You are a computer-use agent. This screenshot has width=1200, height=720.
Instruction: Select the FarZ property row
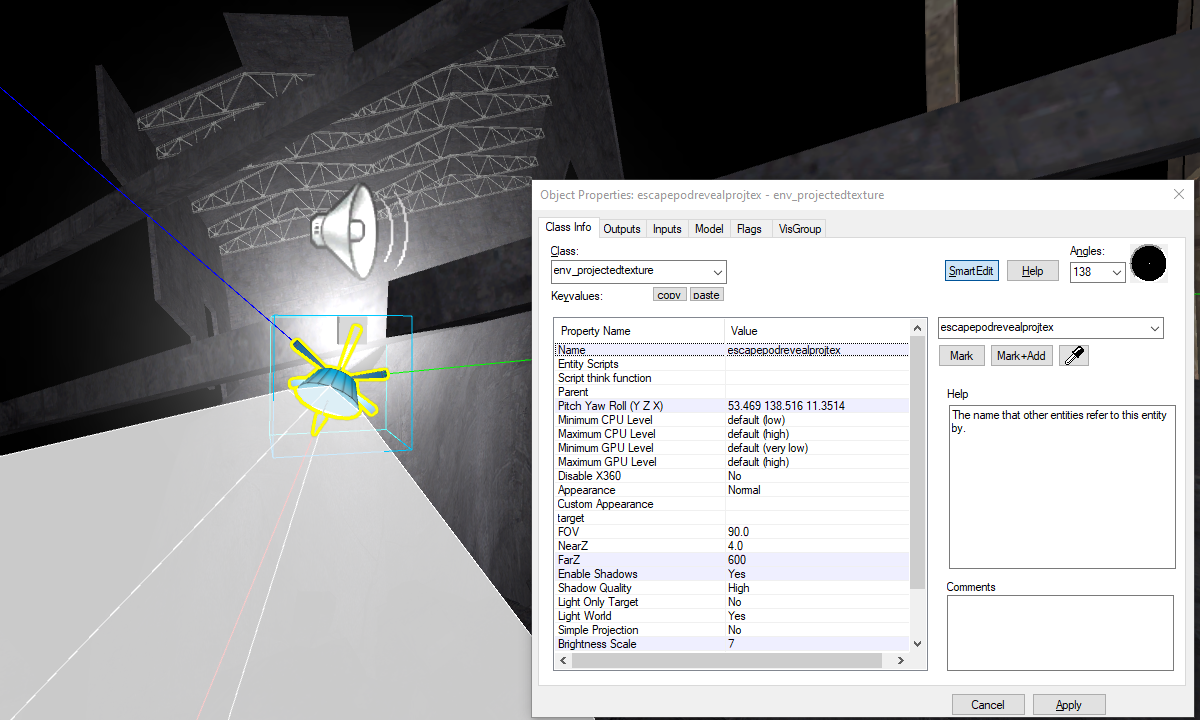pyautogui.click(x=732, y=560)
